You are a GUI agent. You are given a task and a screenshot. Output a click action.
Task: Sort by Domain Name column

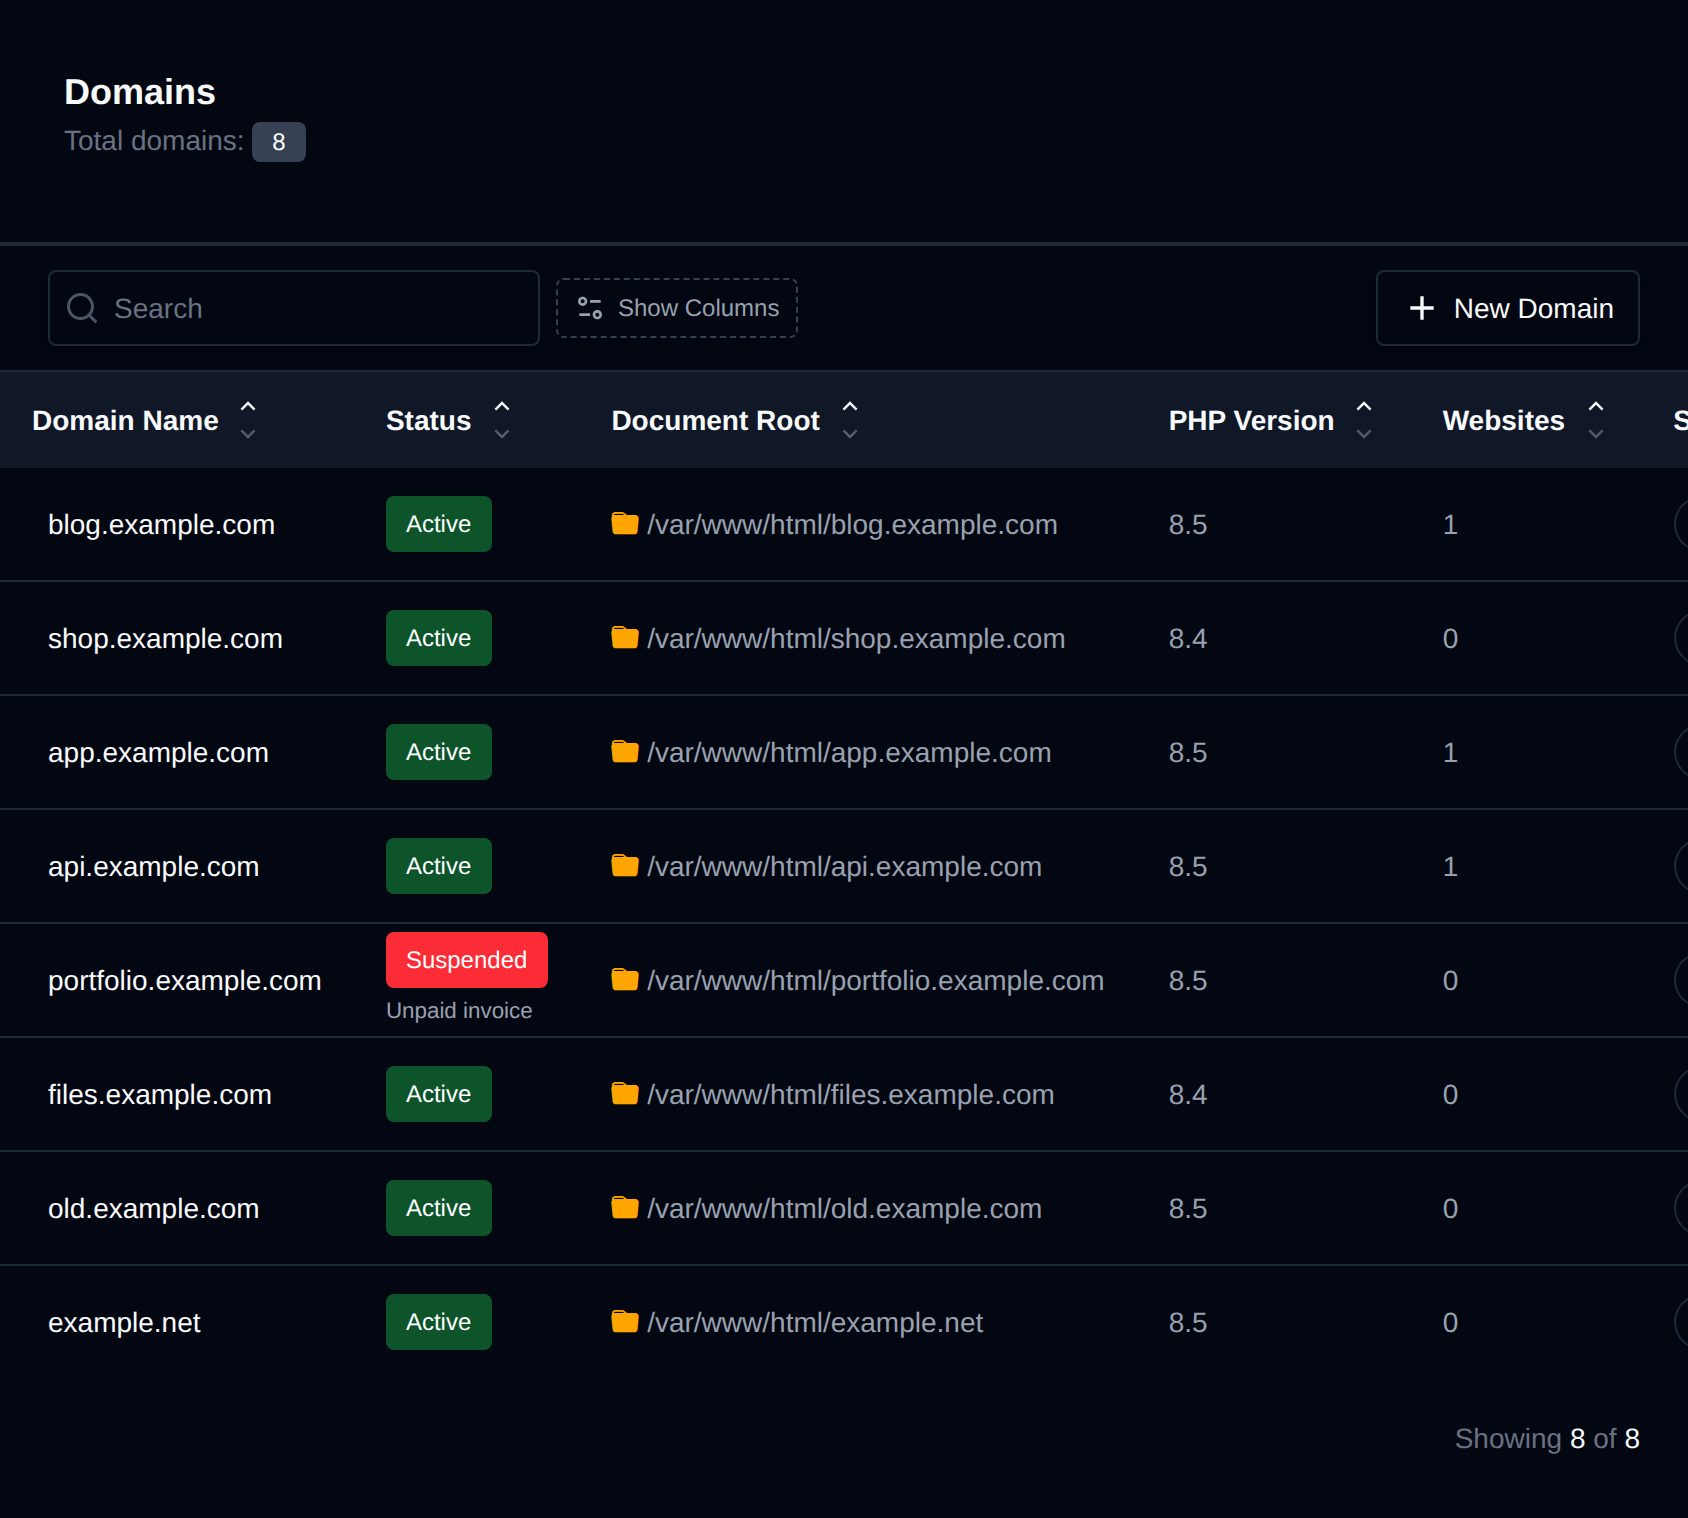[x=144, y=420]
